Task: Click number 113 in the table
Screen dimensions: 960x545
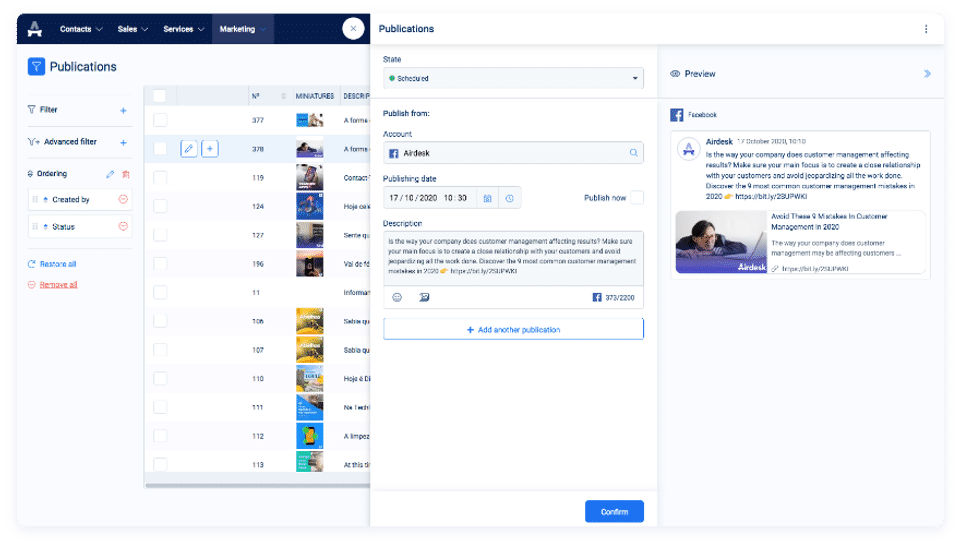Action: point(258,465)
